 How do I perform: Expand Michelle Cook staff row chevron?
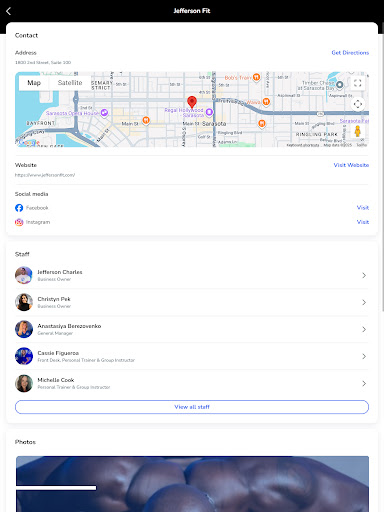tap(364, 383)
